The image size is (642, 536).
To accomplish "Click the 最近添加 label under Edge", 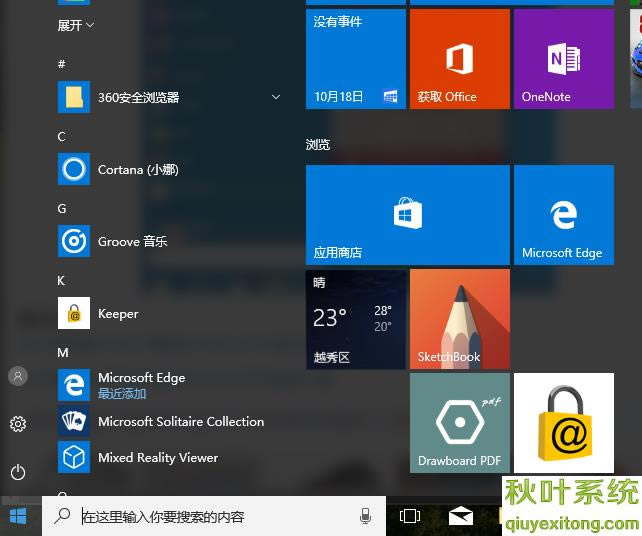I will tap(122, 394).
